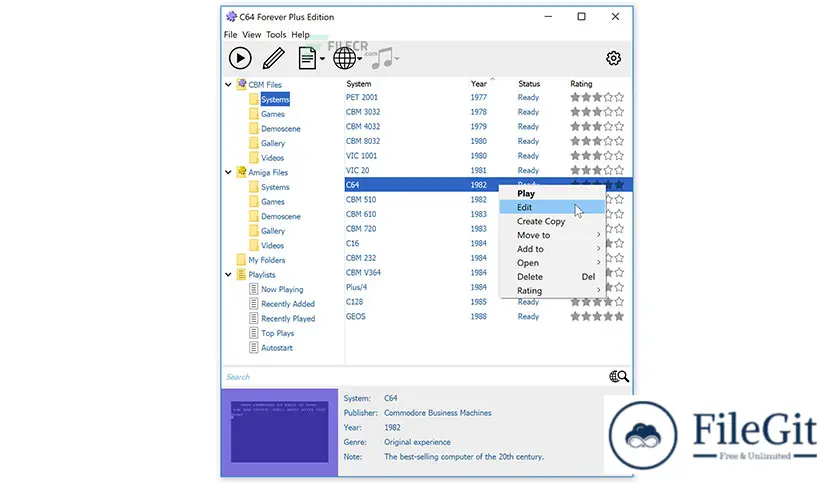The image size is (836, 484).
Task: Select the CBM 8032 row
Action: click(x=488, y=141)
